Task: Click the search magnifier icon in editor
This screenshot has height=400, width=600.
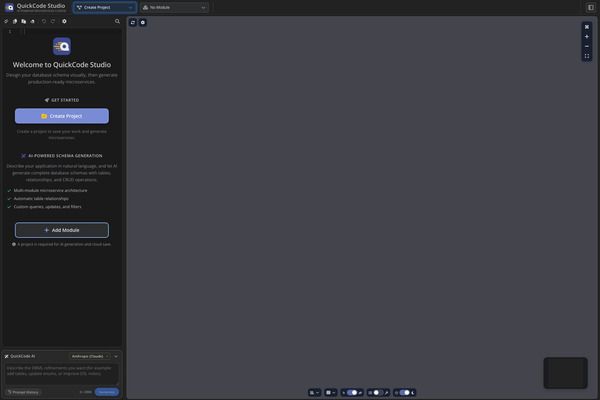Action: pyautogui.click(x=117, y=21)
